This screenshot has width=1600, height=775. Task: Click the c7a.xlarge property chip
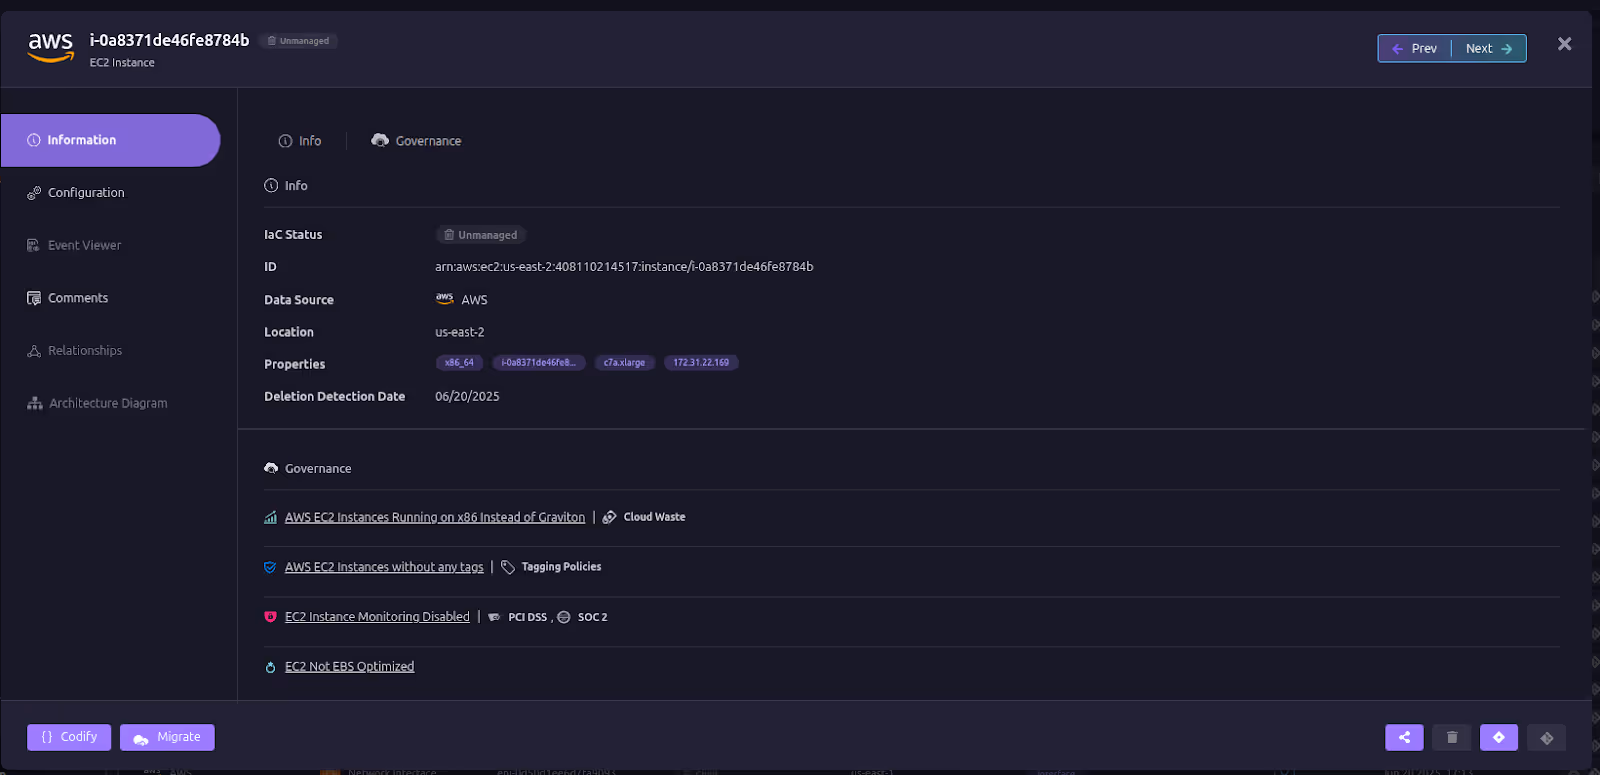tap(624, 363)
